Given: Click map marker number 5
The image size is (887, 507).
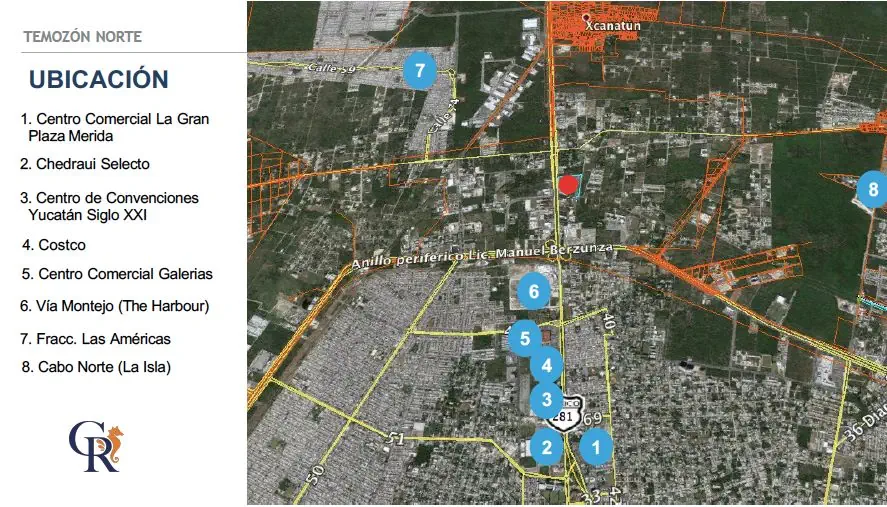Looking at the screenshot, I should [525, 338].
